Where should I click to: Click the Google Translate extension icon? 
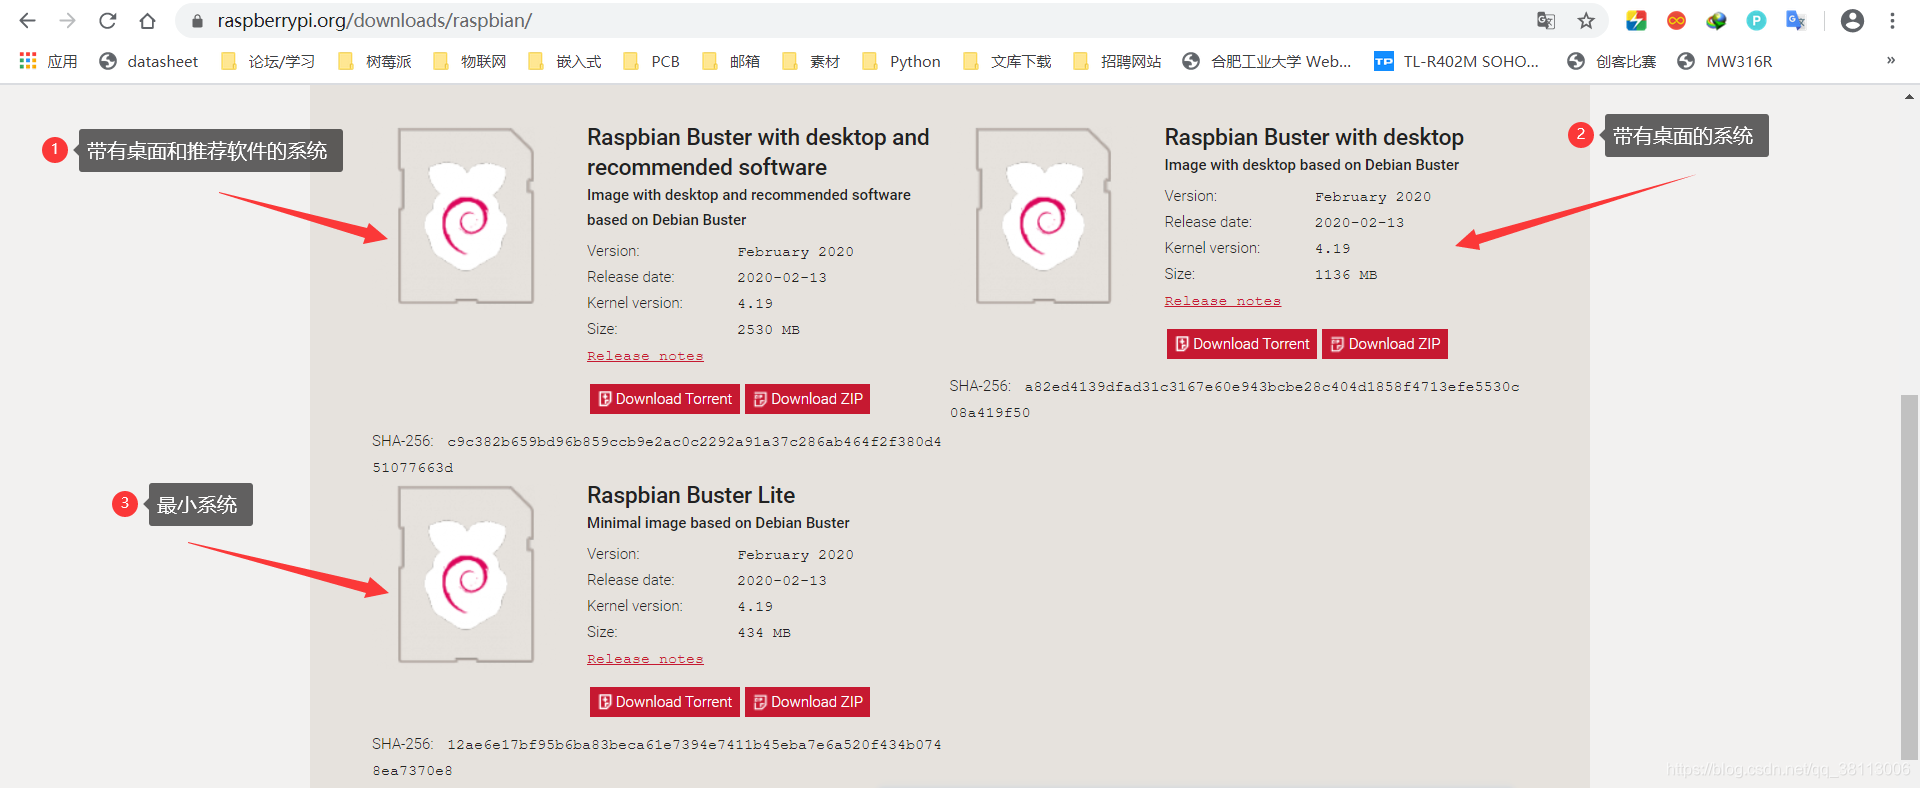[x=1796, y=20]
